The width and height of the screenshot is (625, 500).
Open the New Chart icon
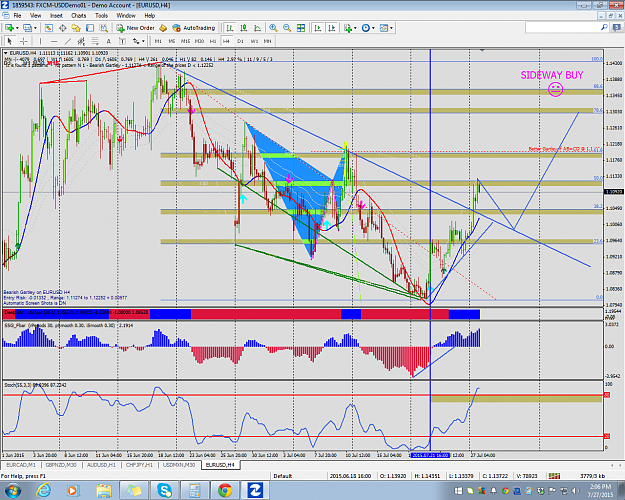[9, 28]
